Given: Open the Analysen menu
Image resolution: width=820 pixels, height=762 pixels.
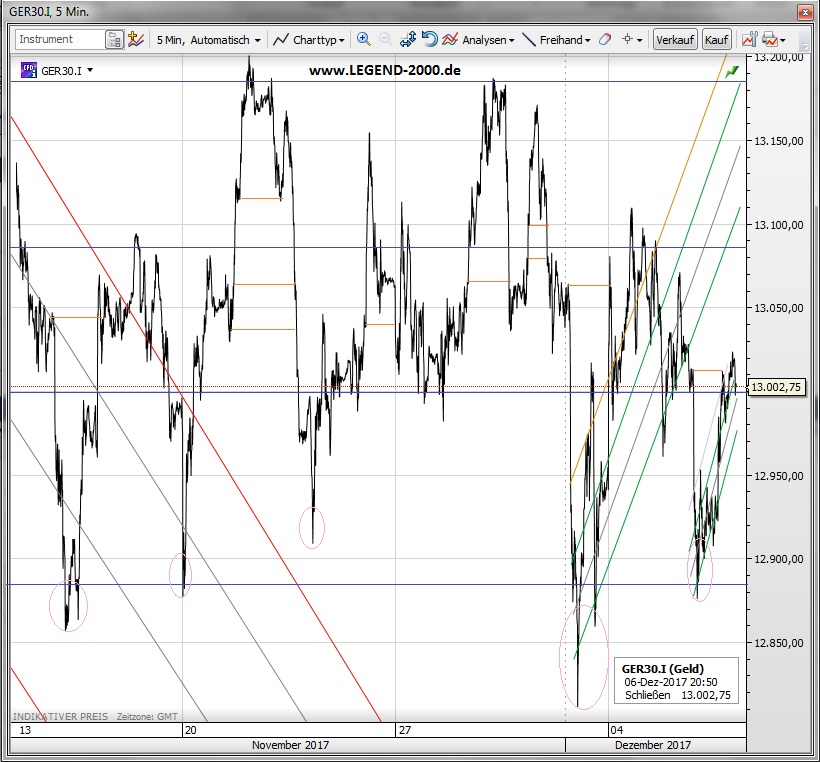Looking at the screenshot, I should coord(479,40).
